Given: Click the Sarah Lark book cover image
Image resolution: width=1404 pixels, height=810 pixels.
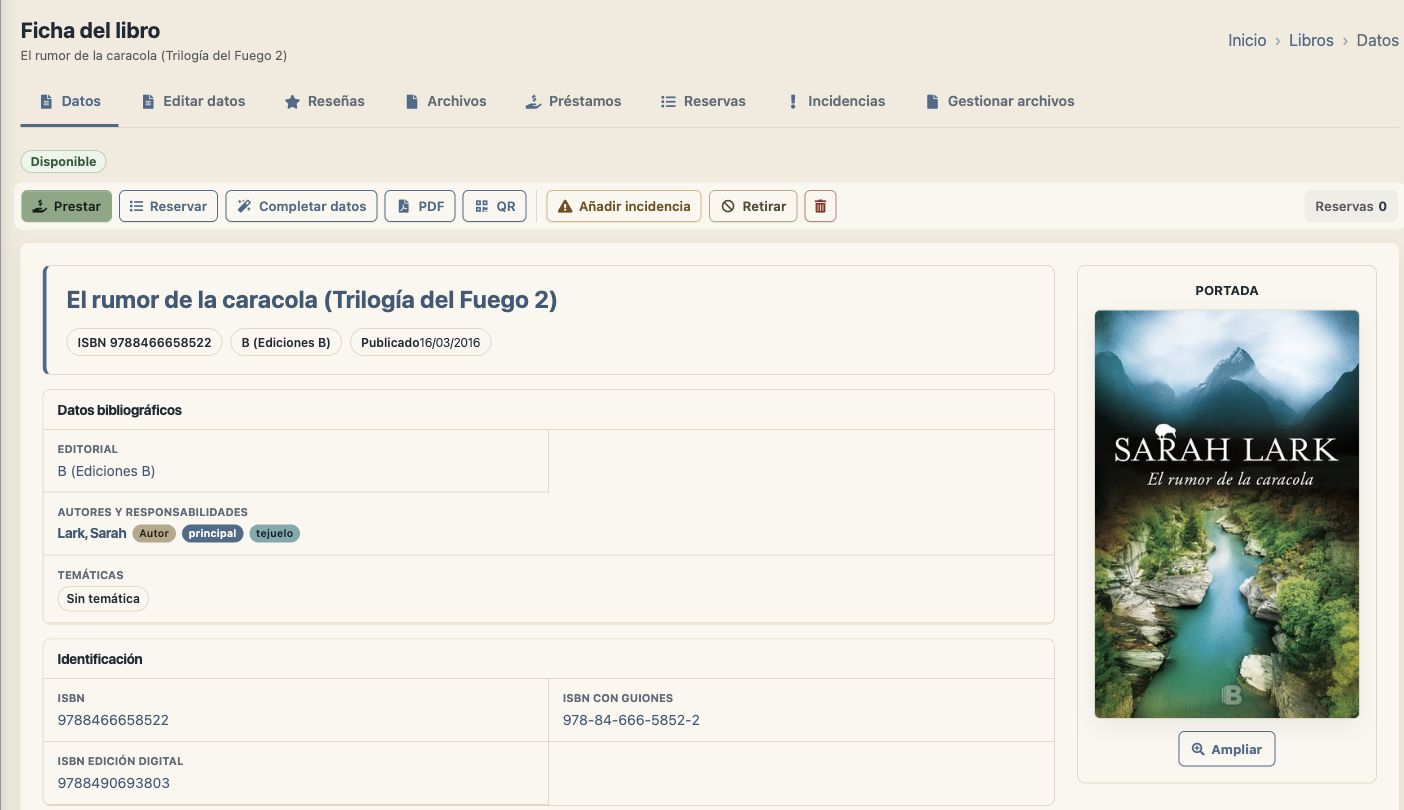Looking at the screenshot, I should tap(1227, 514).
